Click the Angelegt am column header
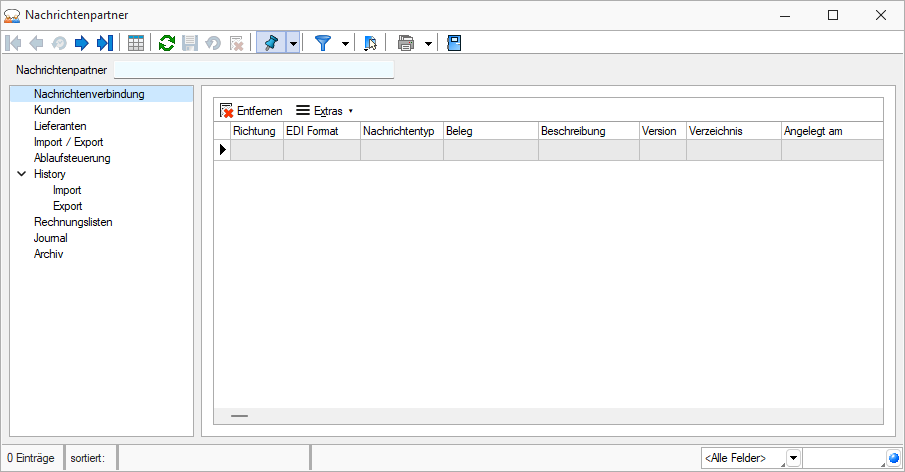The height and width of the screenshot is (472, 905). pos(832,131)
